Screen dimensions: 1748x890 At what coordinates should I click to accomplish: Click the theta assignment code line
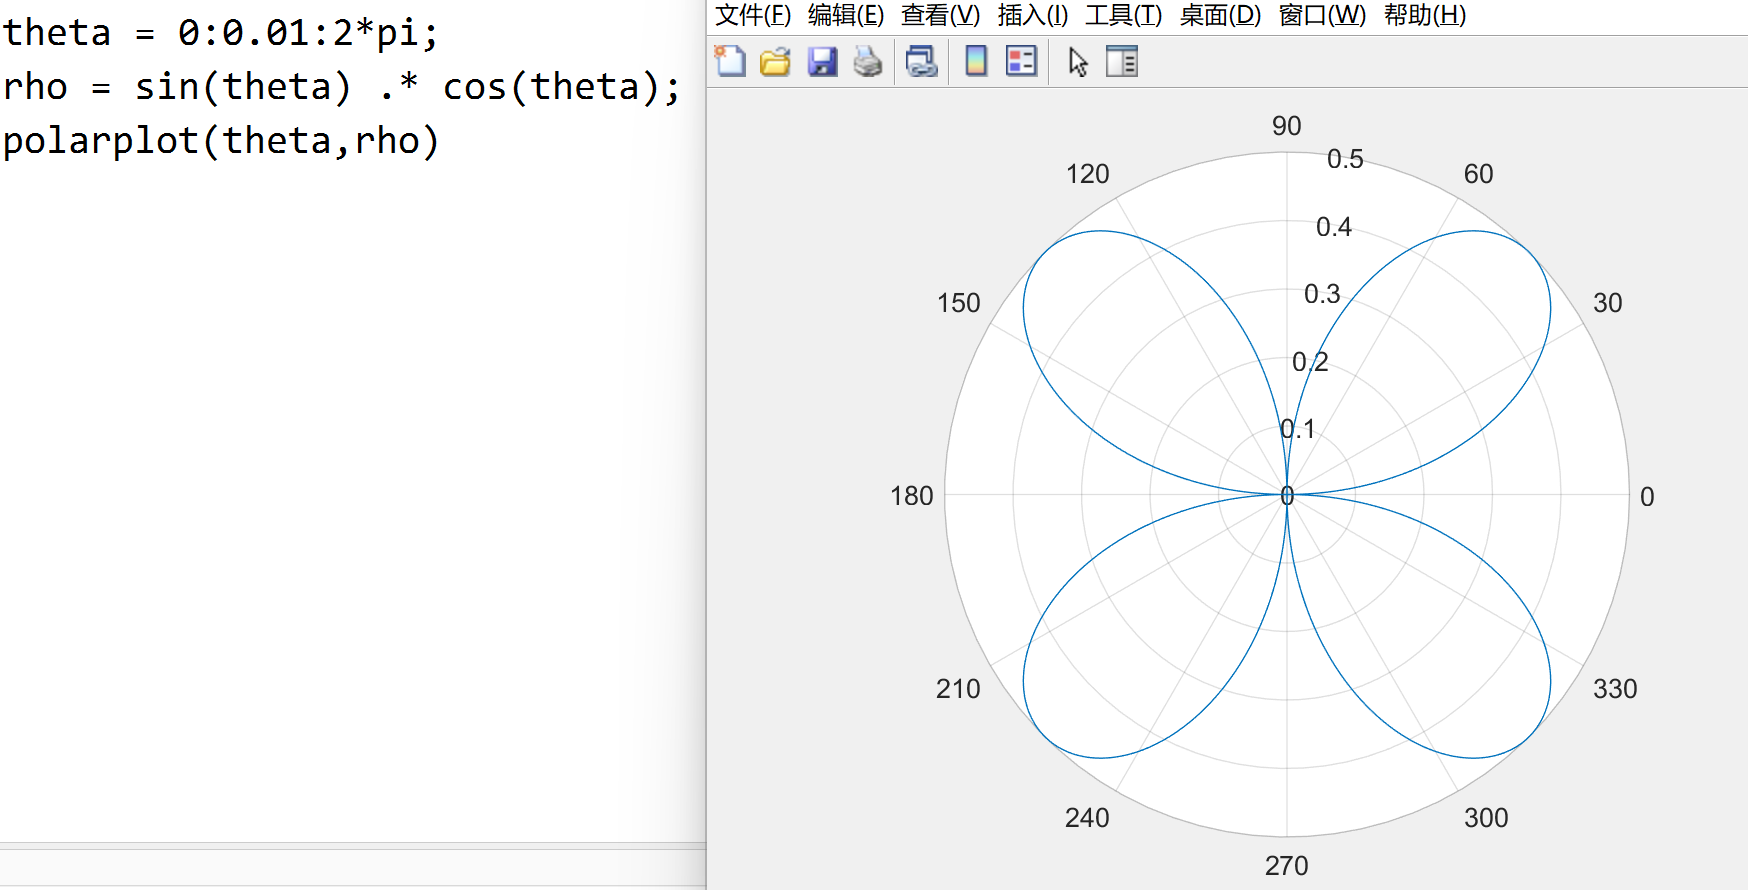click(221, 33)
